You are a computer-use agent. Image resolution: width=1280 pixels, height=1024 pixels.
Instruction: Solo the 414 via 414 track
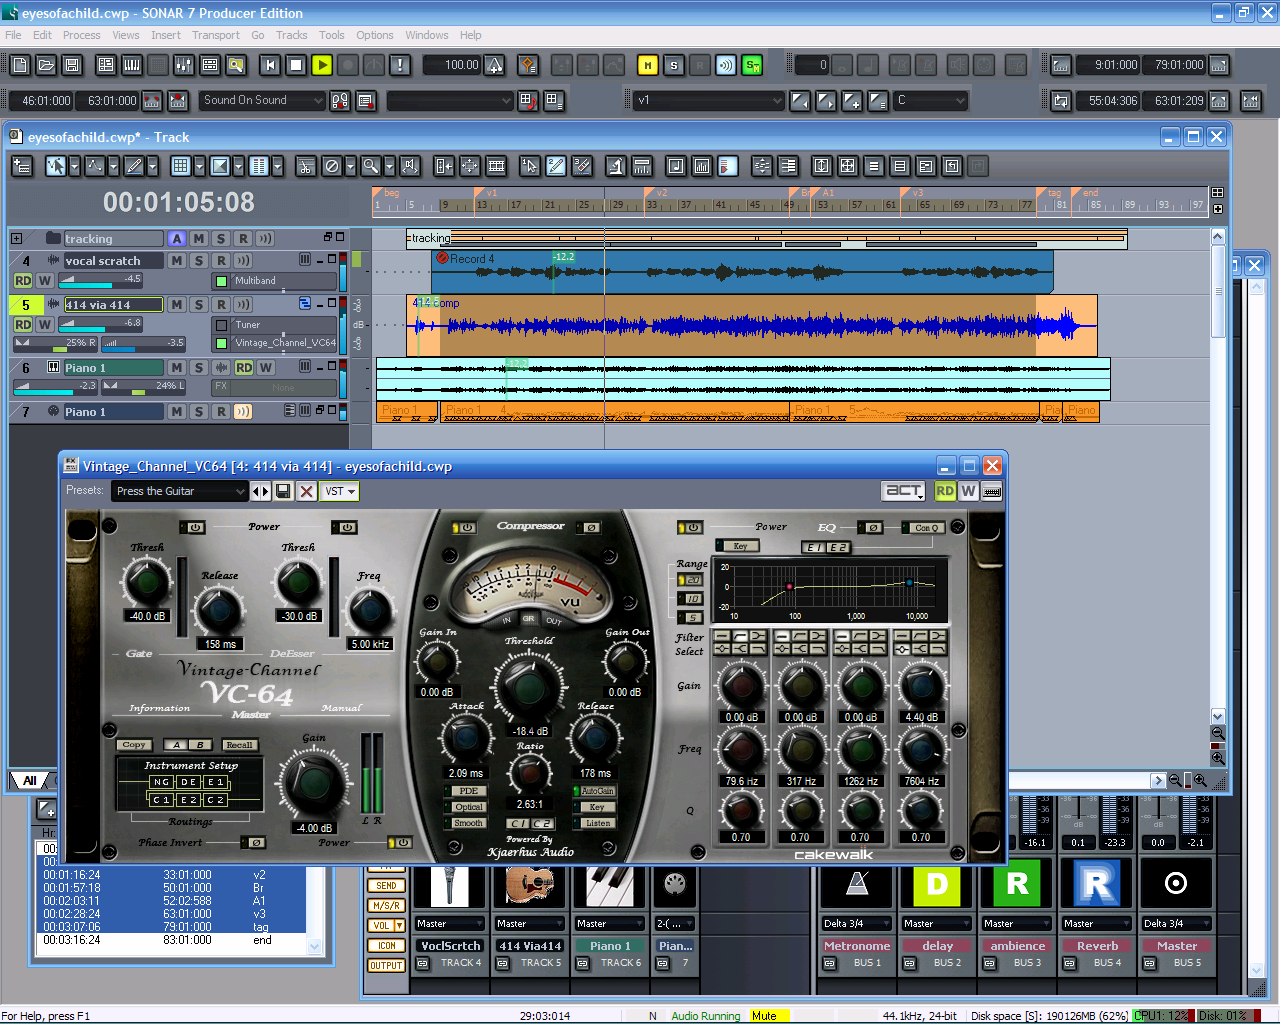pyautogui.click(x=199, y=305)
